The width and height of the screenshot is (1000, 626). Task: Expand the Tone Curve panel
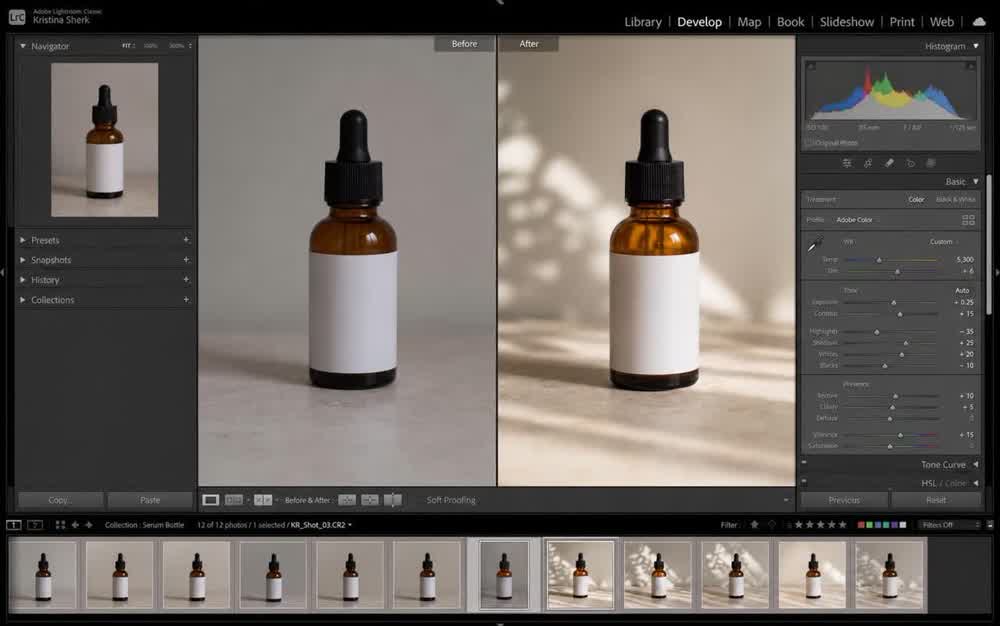tap(976, 465)
